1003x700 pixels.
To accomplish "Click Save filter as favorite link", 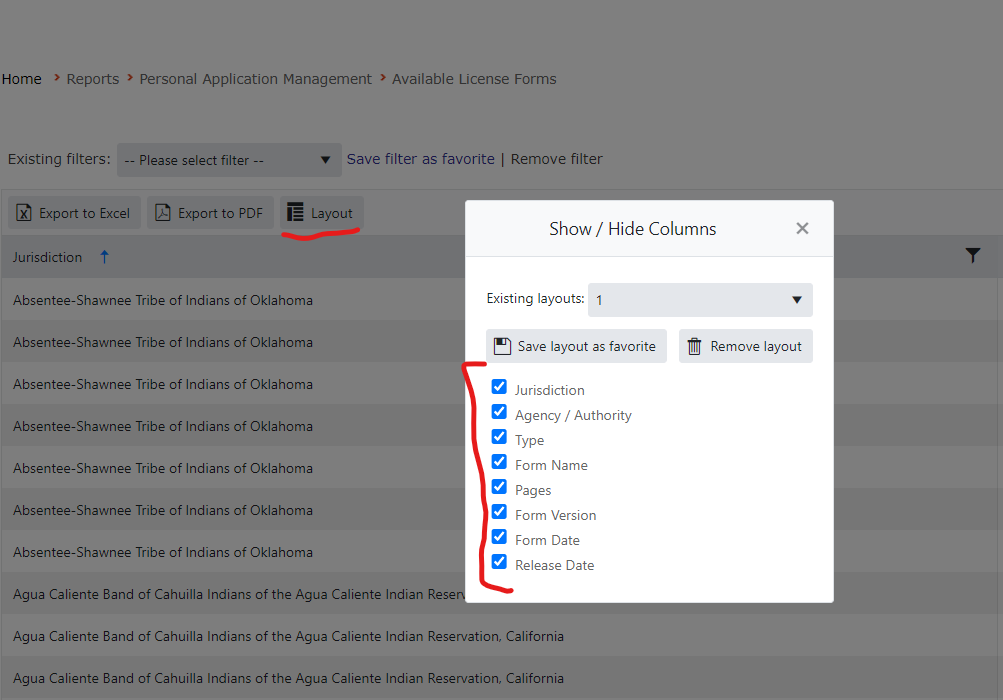I will [x=421, y=159].
